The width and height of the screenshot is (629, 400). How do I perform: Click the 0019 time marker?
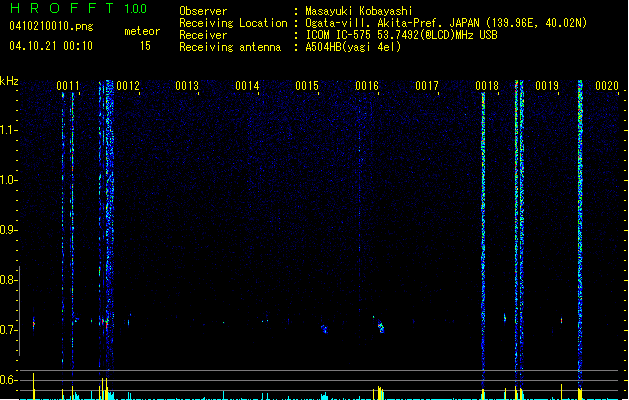coord(547,86)
